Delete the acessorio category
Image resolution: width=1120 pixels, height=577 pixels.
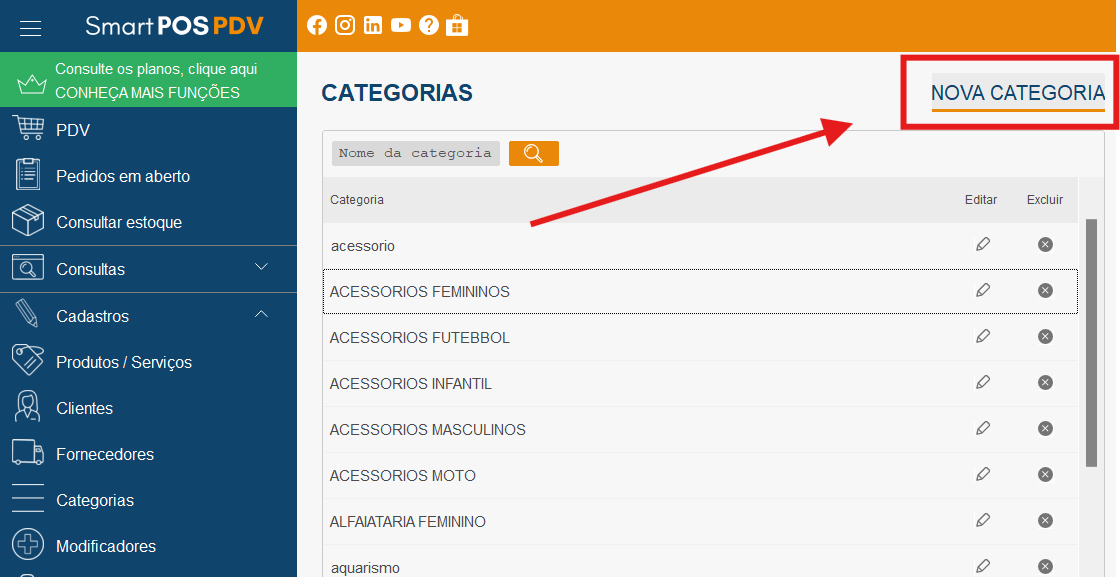pos(1045,245)
